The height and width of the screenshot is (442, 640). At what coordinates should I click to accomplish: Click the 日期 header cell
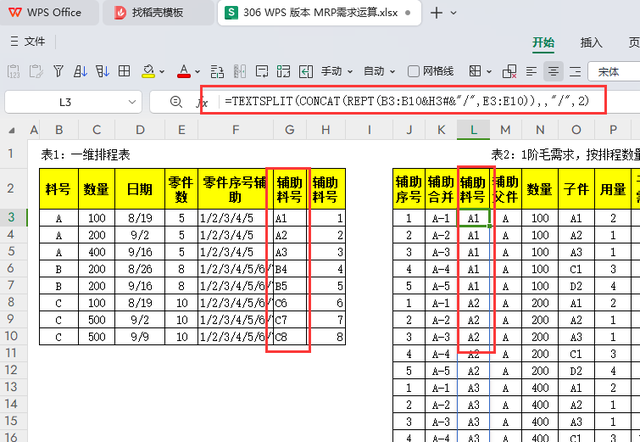[x=140, y=189]
